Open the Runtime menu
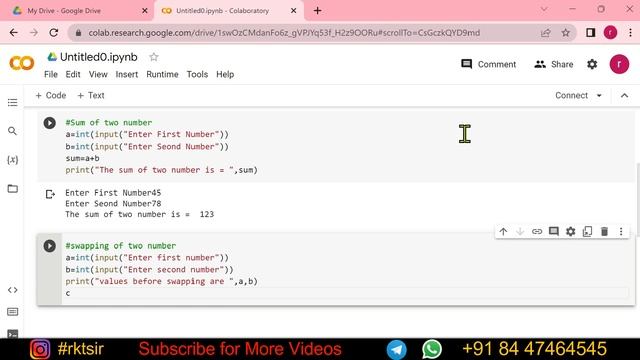The image size is (640, 360). pos(162,74)
